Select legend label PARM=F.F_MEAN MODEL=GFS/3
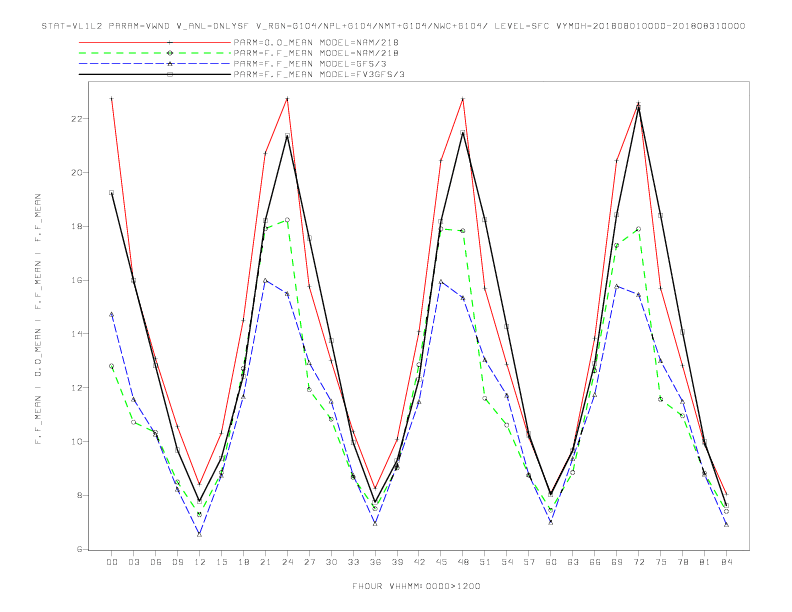Screen dimensions: 792x612 (x=310, y=64)
